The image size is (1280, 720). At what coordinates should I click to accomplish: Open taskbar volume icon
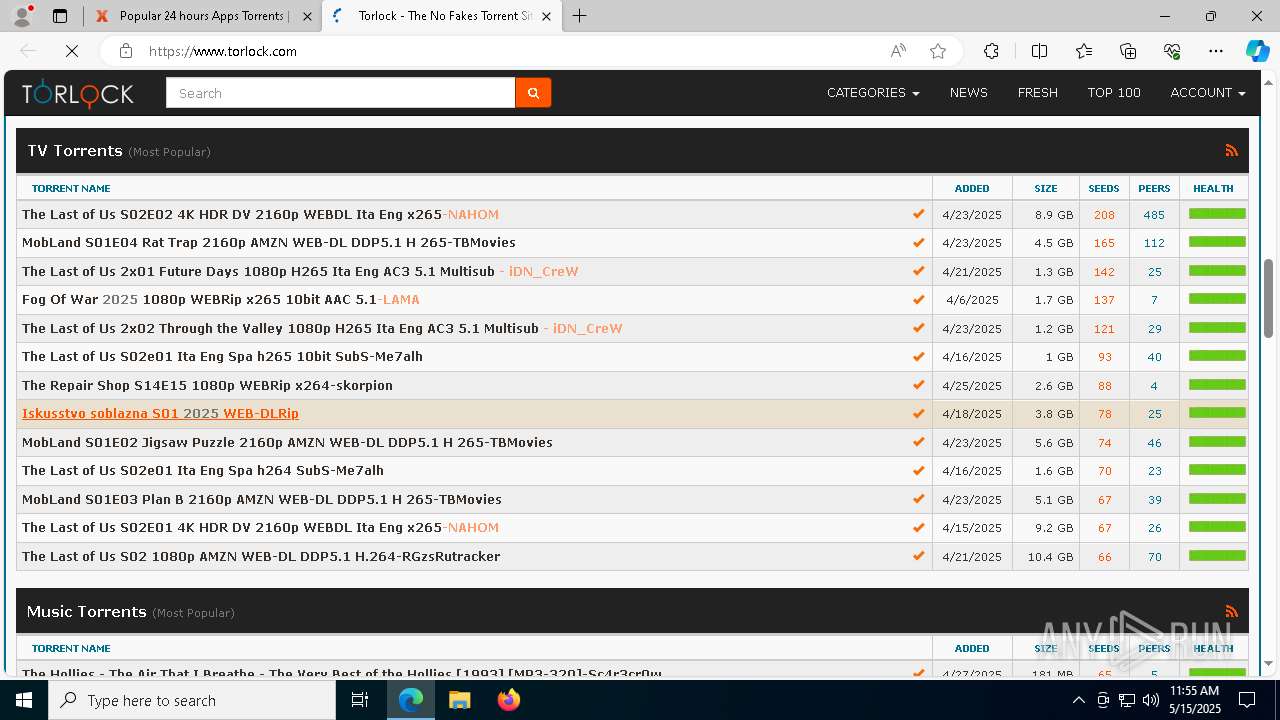point(1150,700)
